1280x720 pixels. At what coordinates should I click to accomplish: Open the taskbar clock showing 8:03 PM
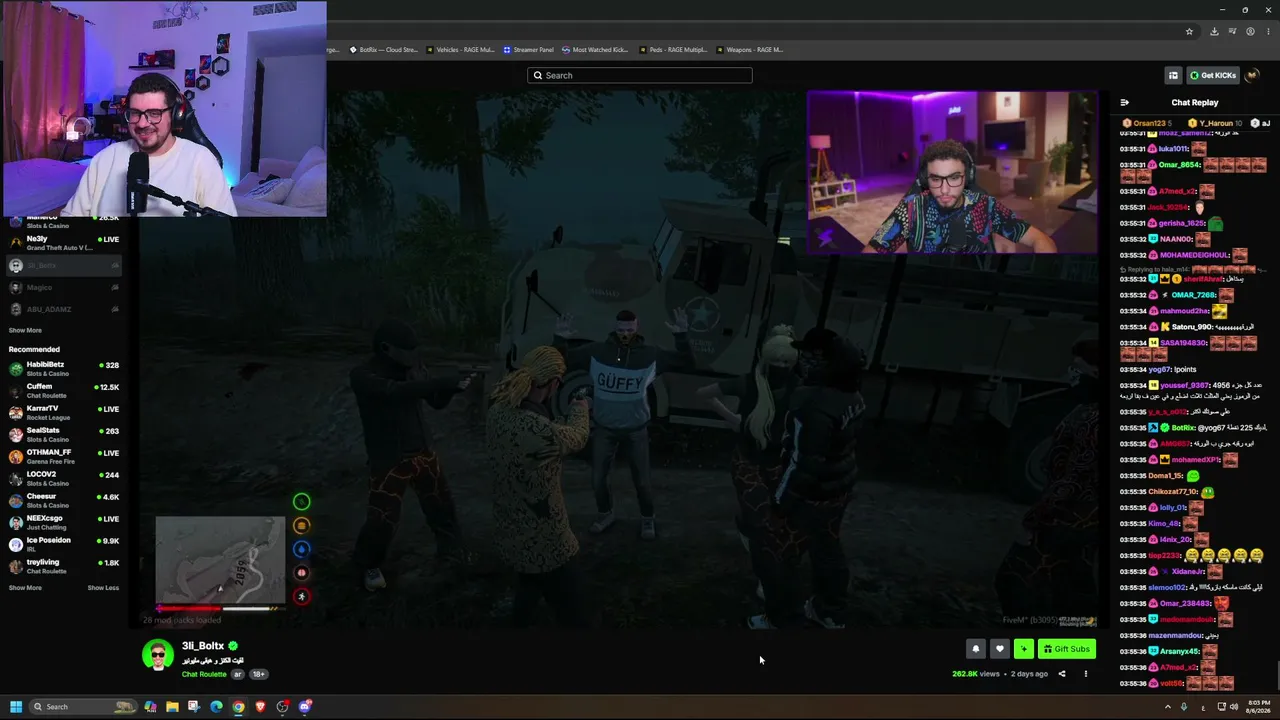pos(1259,707)
